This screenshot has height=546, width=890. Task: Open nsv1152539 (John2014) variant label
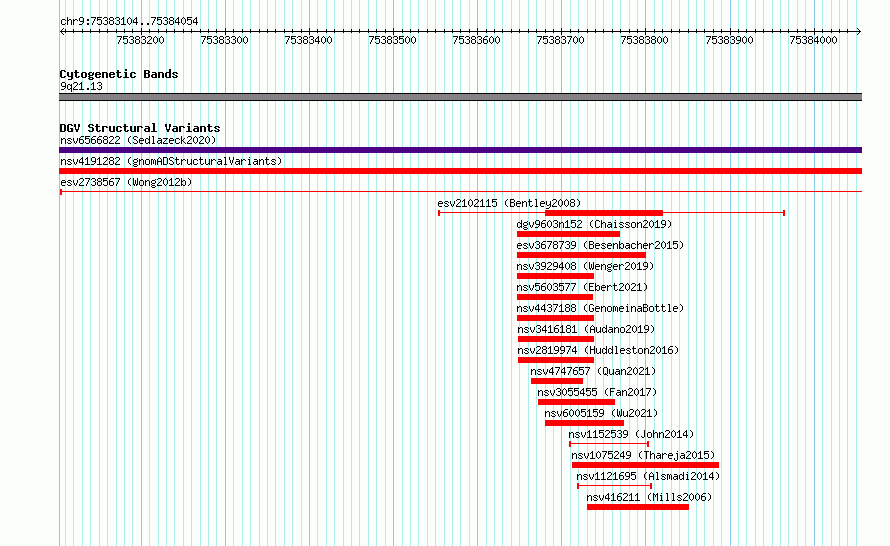pos(631,434)
